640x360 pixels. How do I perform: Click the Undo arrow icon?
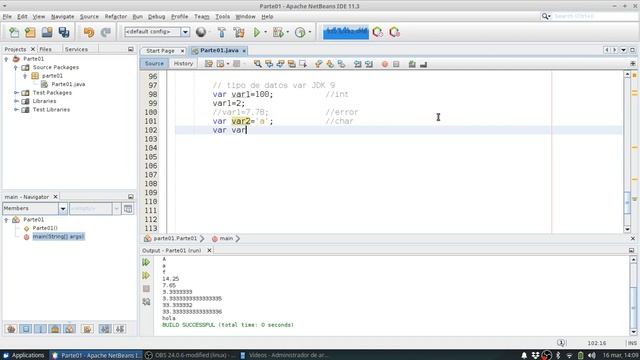89,32
